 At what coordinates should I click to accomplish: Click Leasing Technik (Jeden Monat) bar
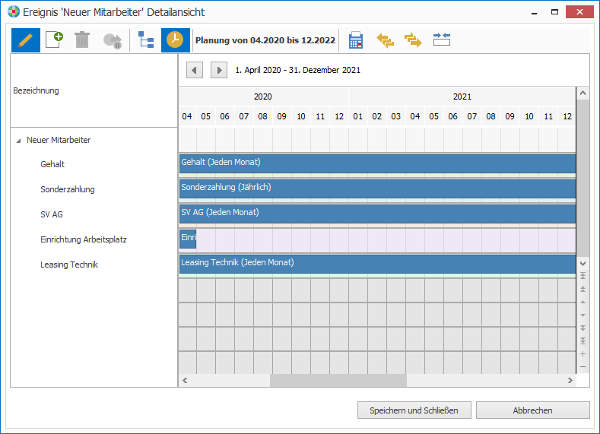[378, 264]
